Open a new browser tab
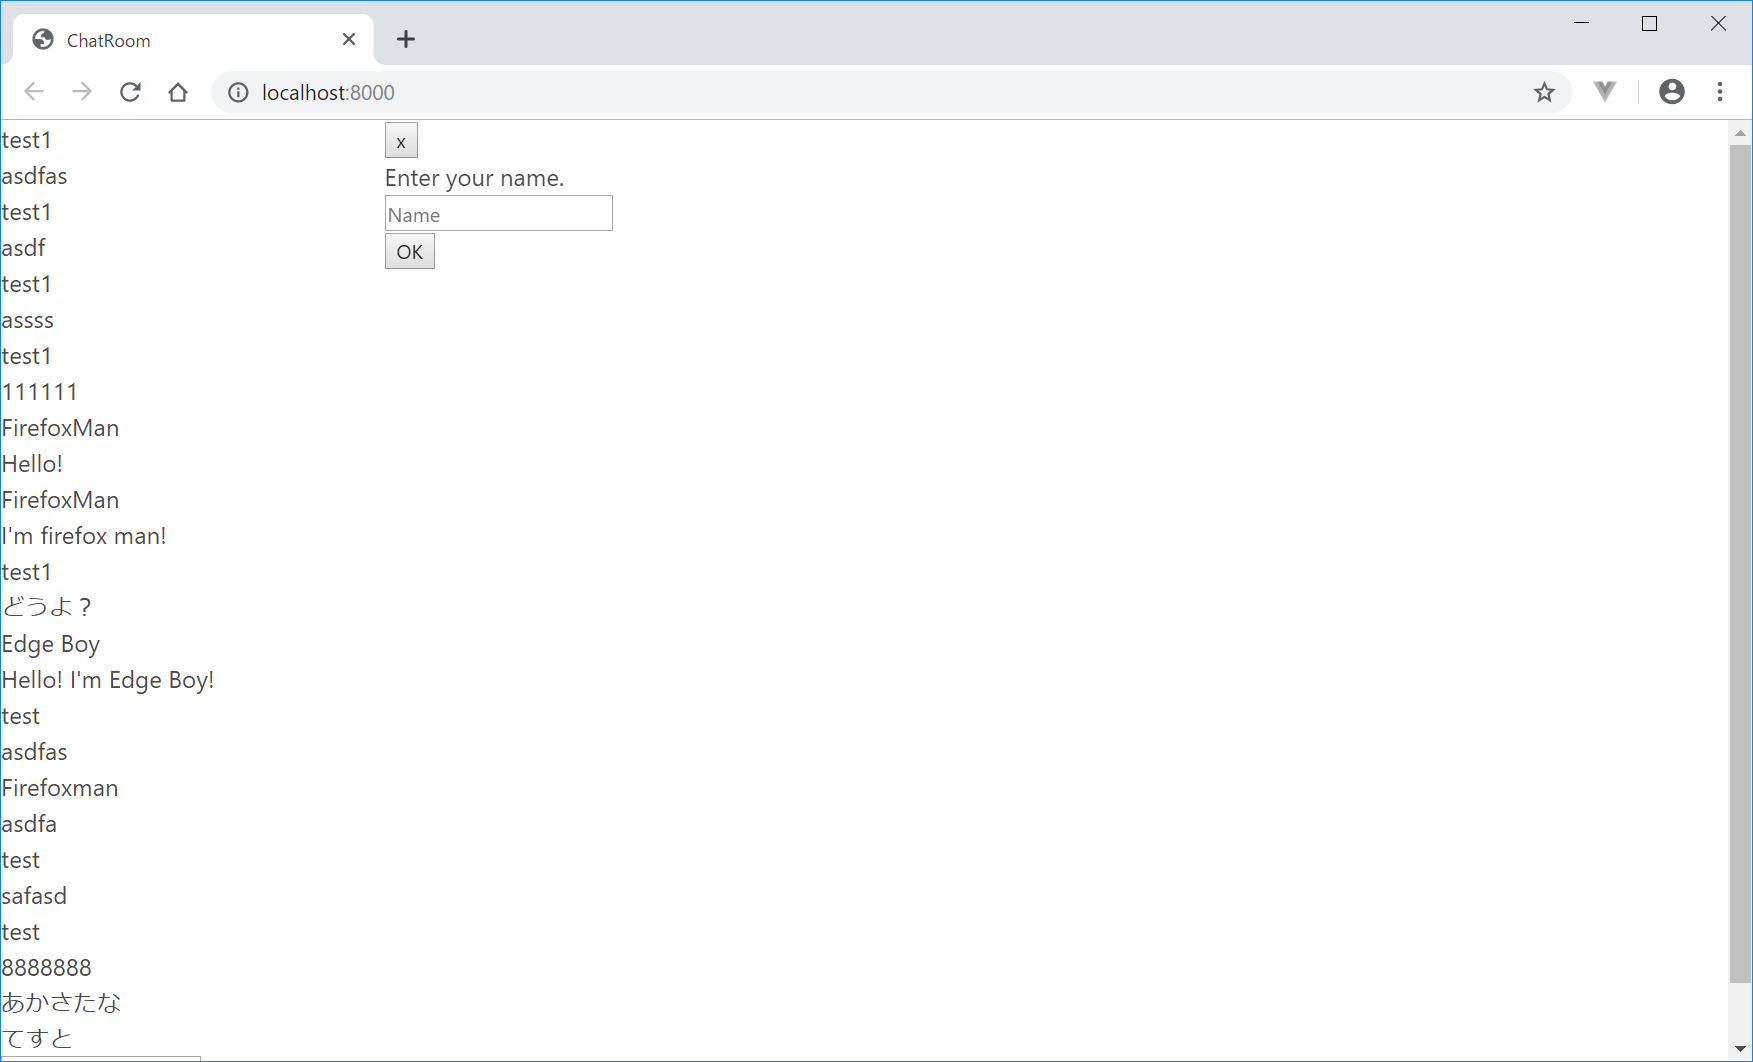 point(405,39)
